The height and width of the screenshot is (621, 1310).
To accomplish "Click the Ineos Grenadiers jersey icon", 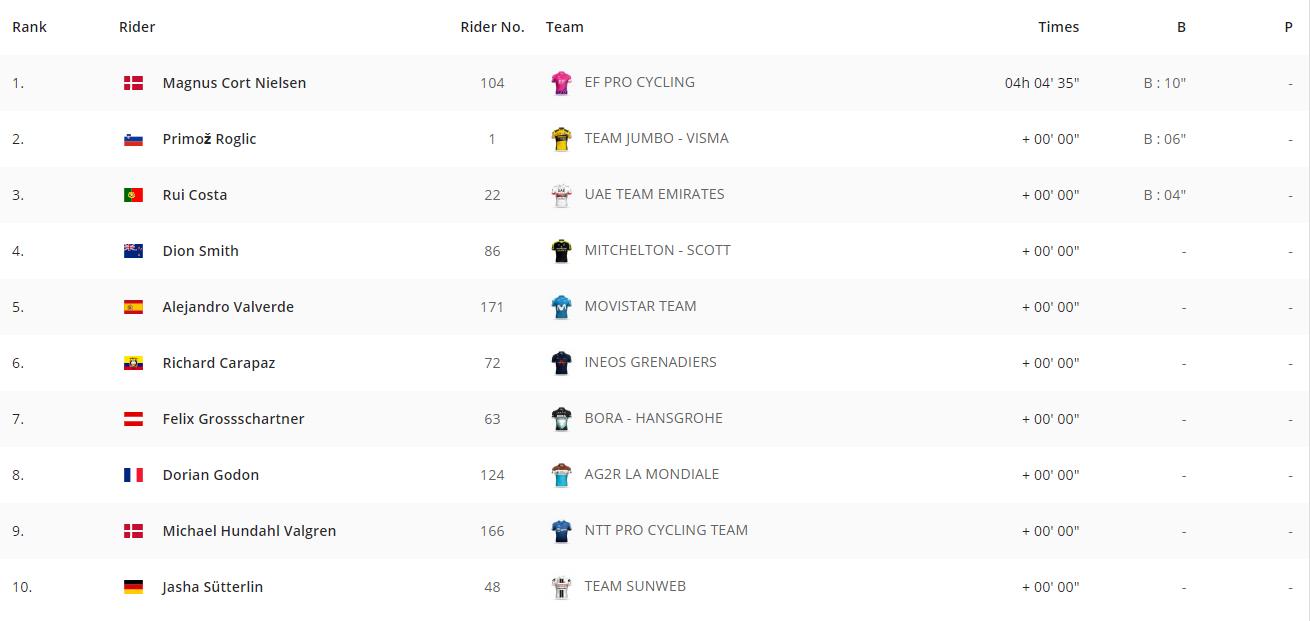I will pyautogui.click(x=562, y=363).
